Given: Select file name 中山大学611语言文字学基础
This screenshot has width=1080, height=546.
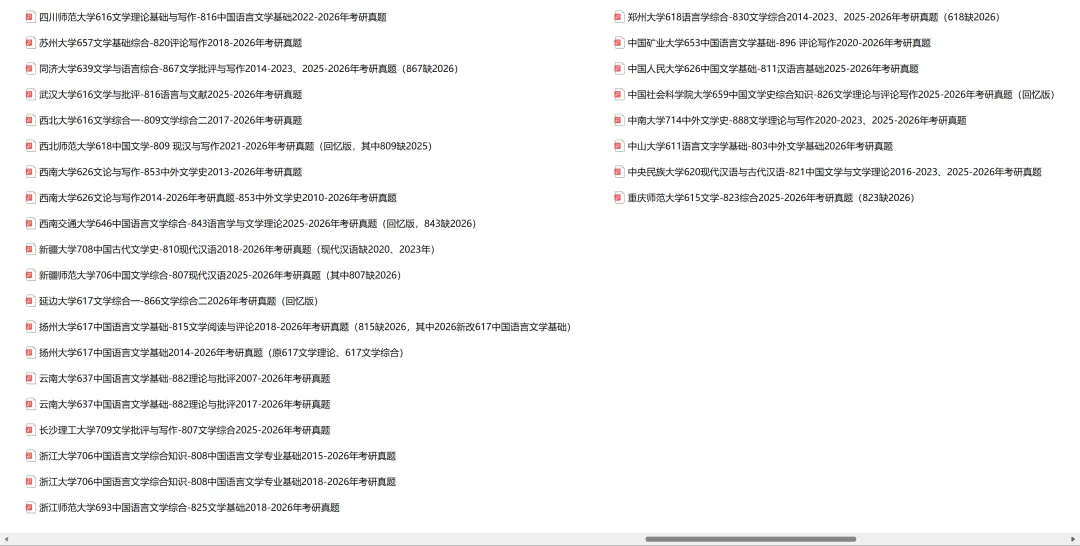Looking at the screenshot, I should 760,146.
